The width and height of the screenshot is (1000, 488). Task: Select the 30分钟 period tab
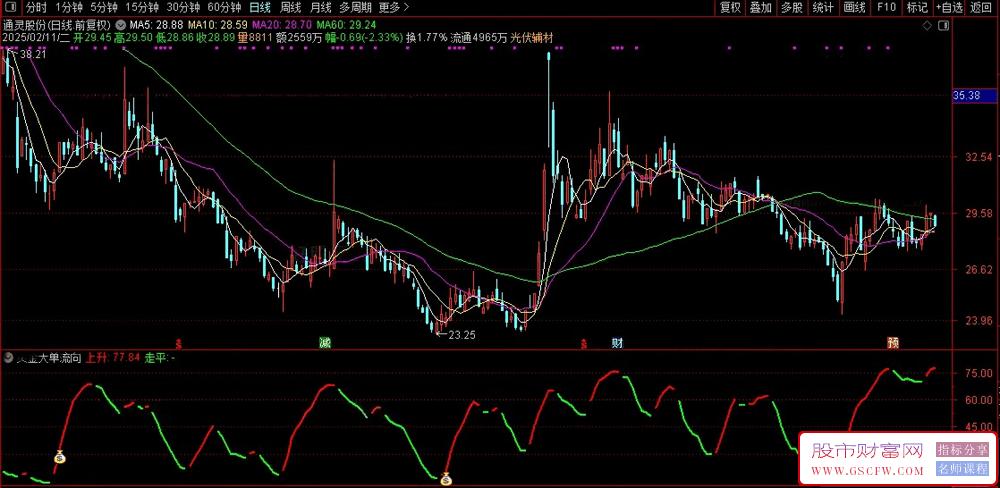(x=183, y=8)
